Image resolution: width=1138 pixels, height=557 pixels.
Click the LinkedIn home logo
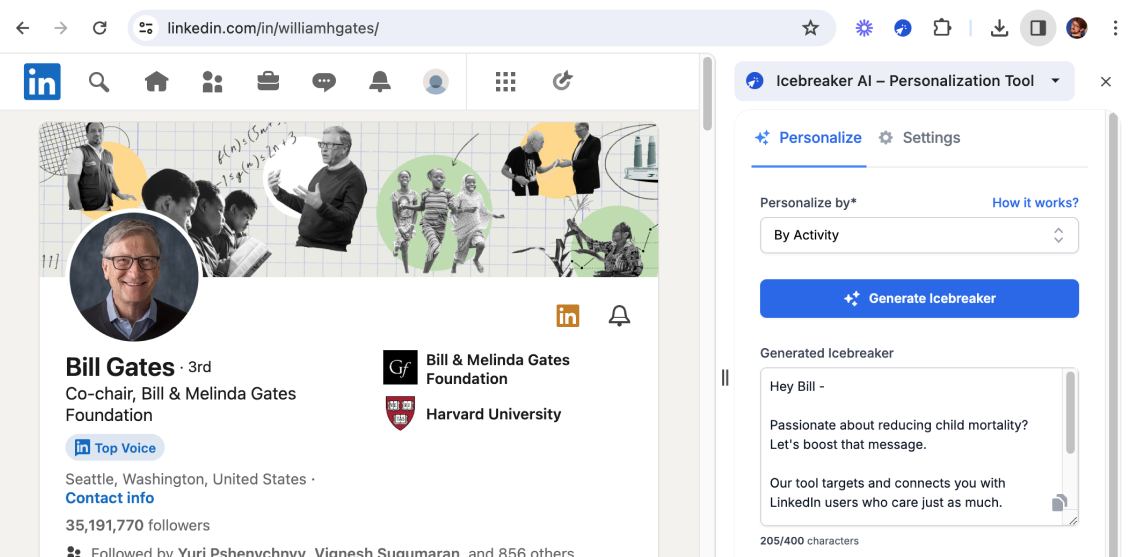coord(42,82)
